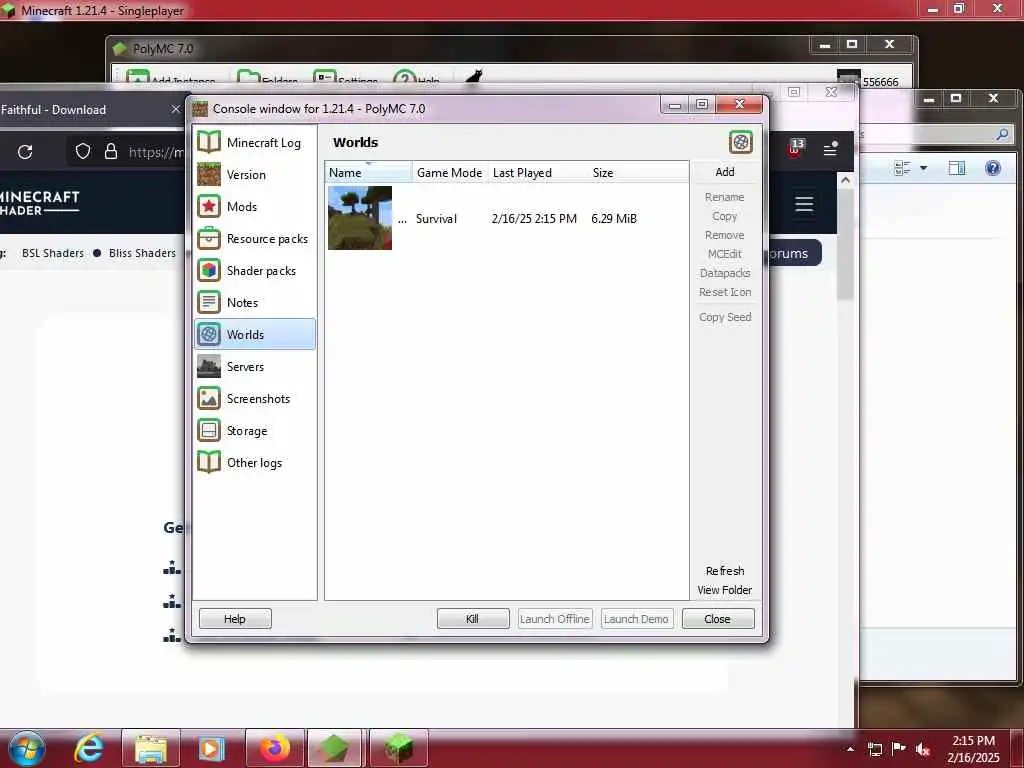Refresh the worlds list

(x=725, y=571)
